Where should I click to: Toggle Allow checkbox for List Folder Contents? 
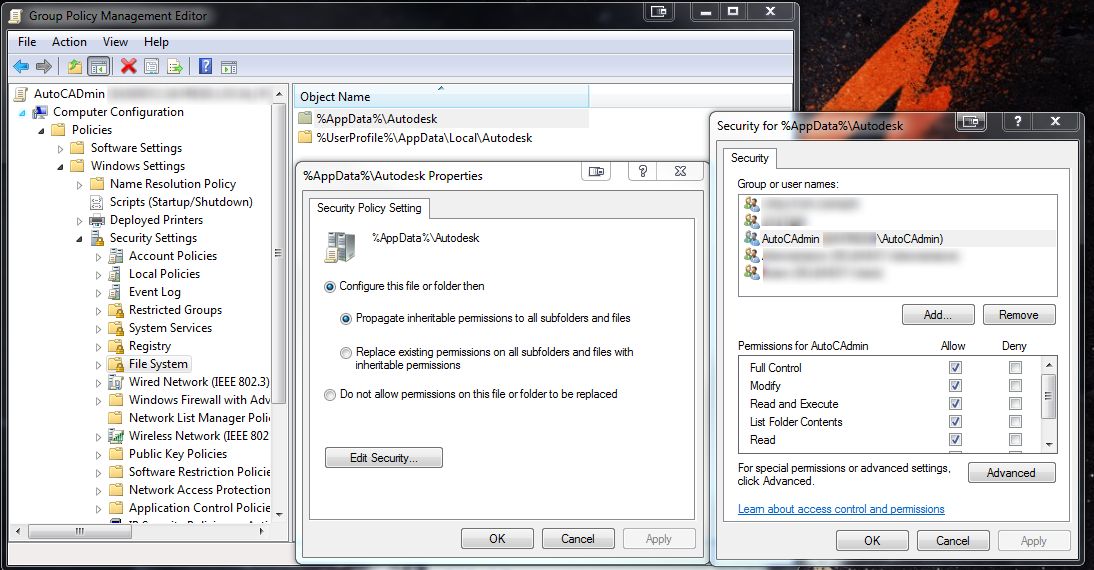[955, 422]
